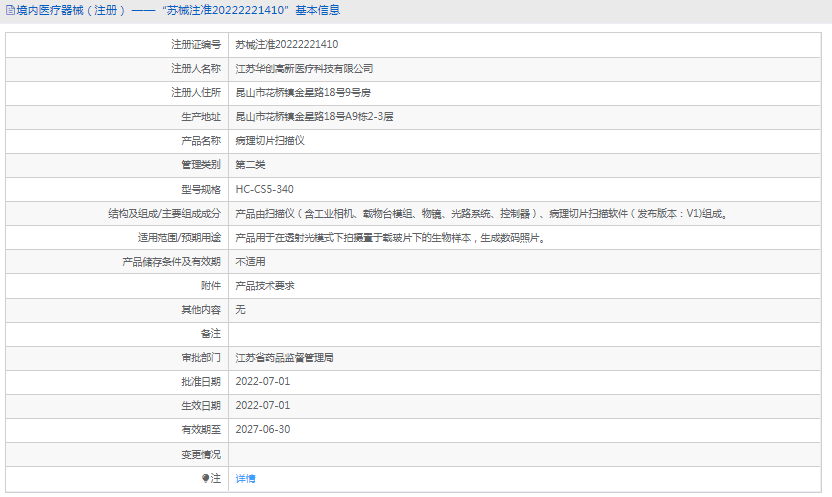Select the 生效日期 value 2022-07-01
832x497 pixels.
263,406
